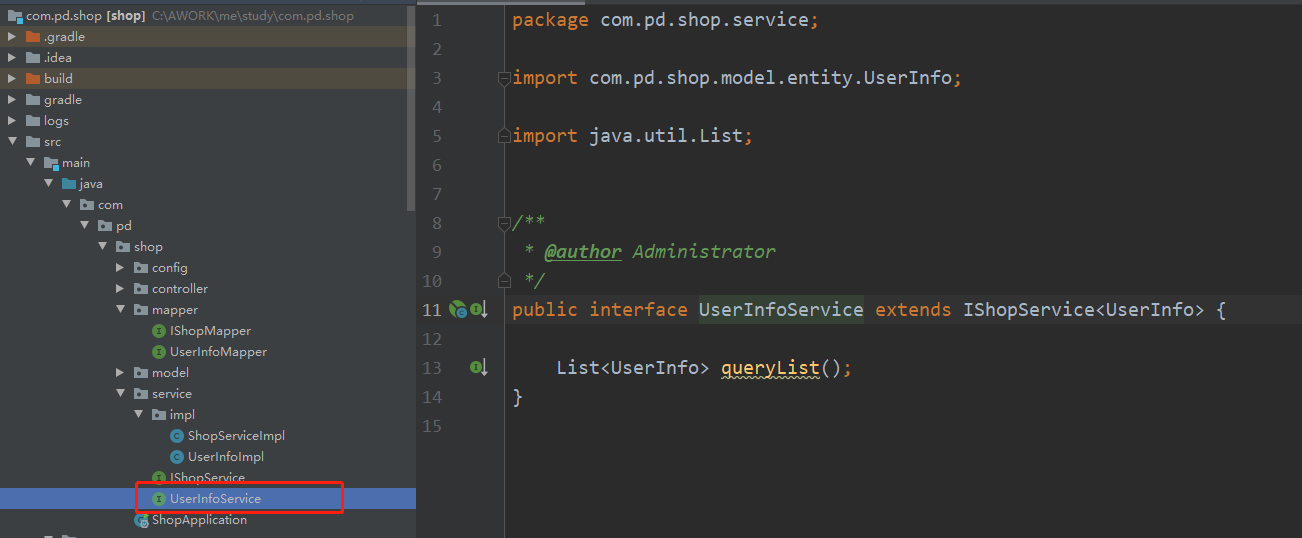This screenshot has width=1302, height=538.
Task: Select the UserInfoMapper file
Action: click(x=218, y=351)
